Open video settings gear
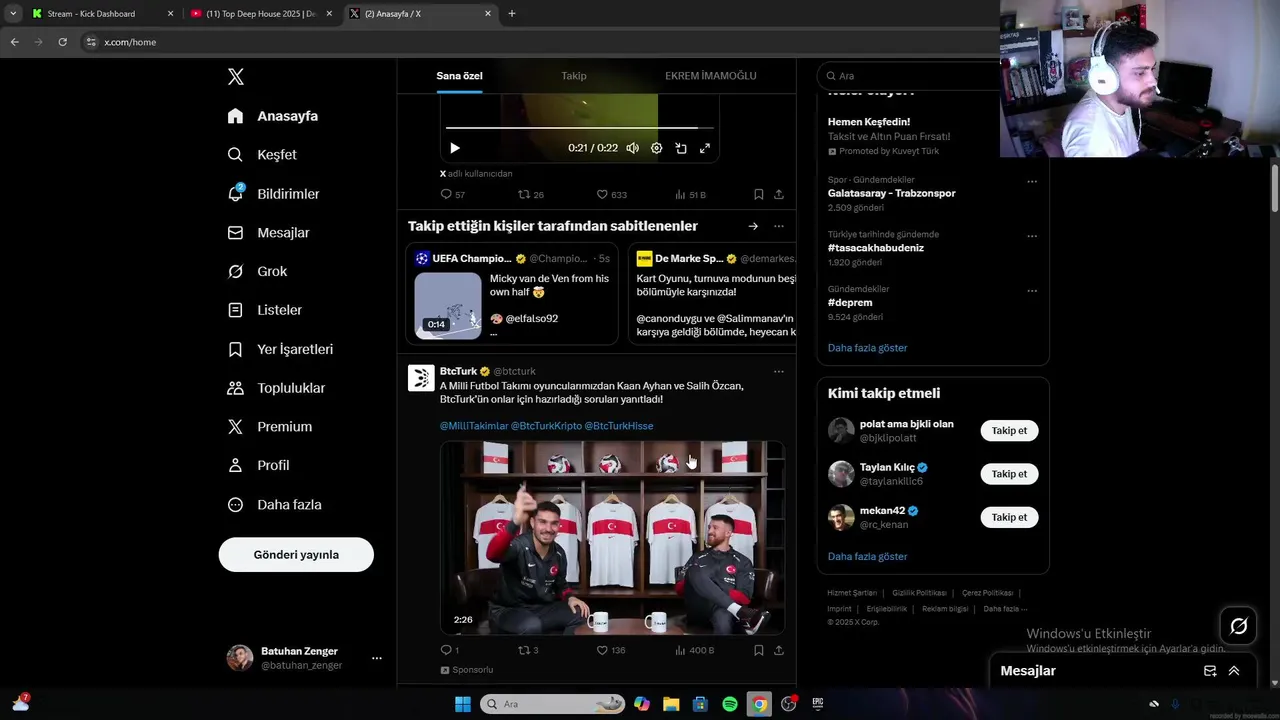 657,148
